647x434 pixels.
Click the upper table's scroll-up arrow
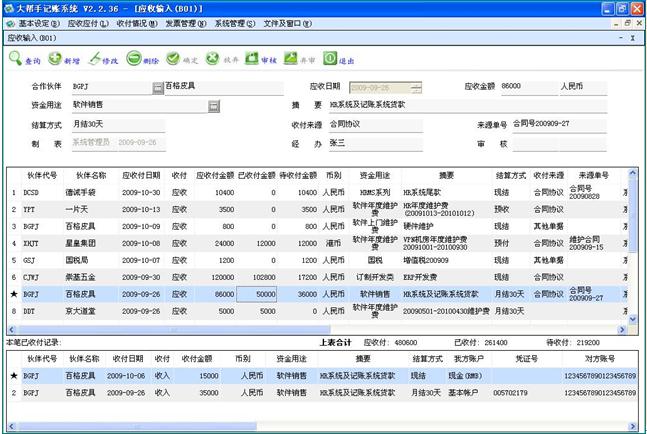click(632, 173)
